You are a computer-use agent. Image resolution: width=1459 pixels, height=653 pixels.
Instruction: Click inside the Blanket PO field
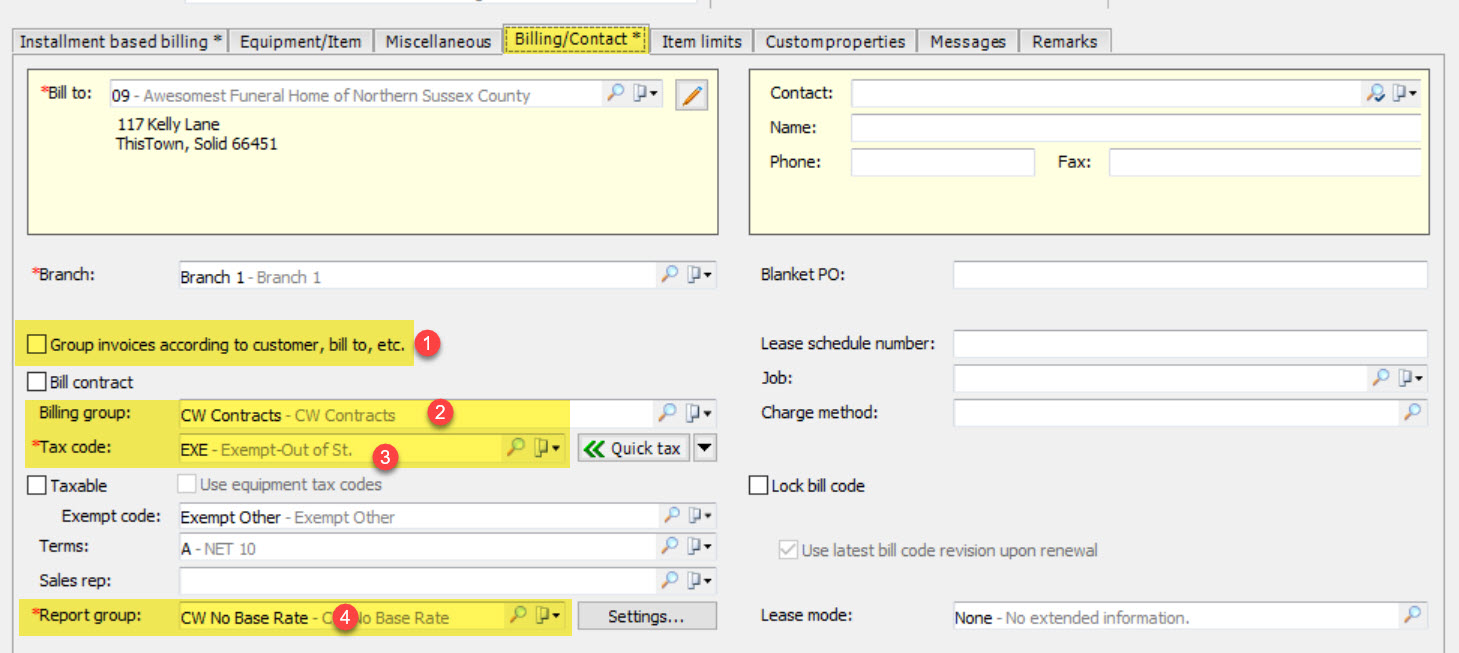(x=1190, y=274)
